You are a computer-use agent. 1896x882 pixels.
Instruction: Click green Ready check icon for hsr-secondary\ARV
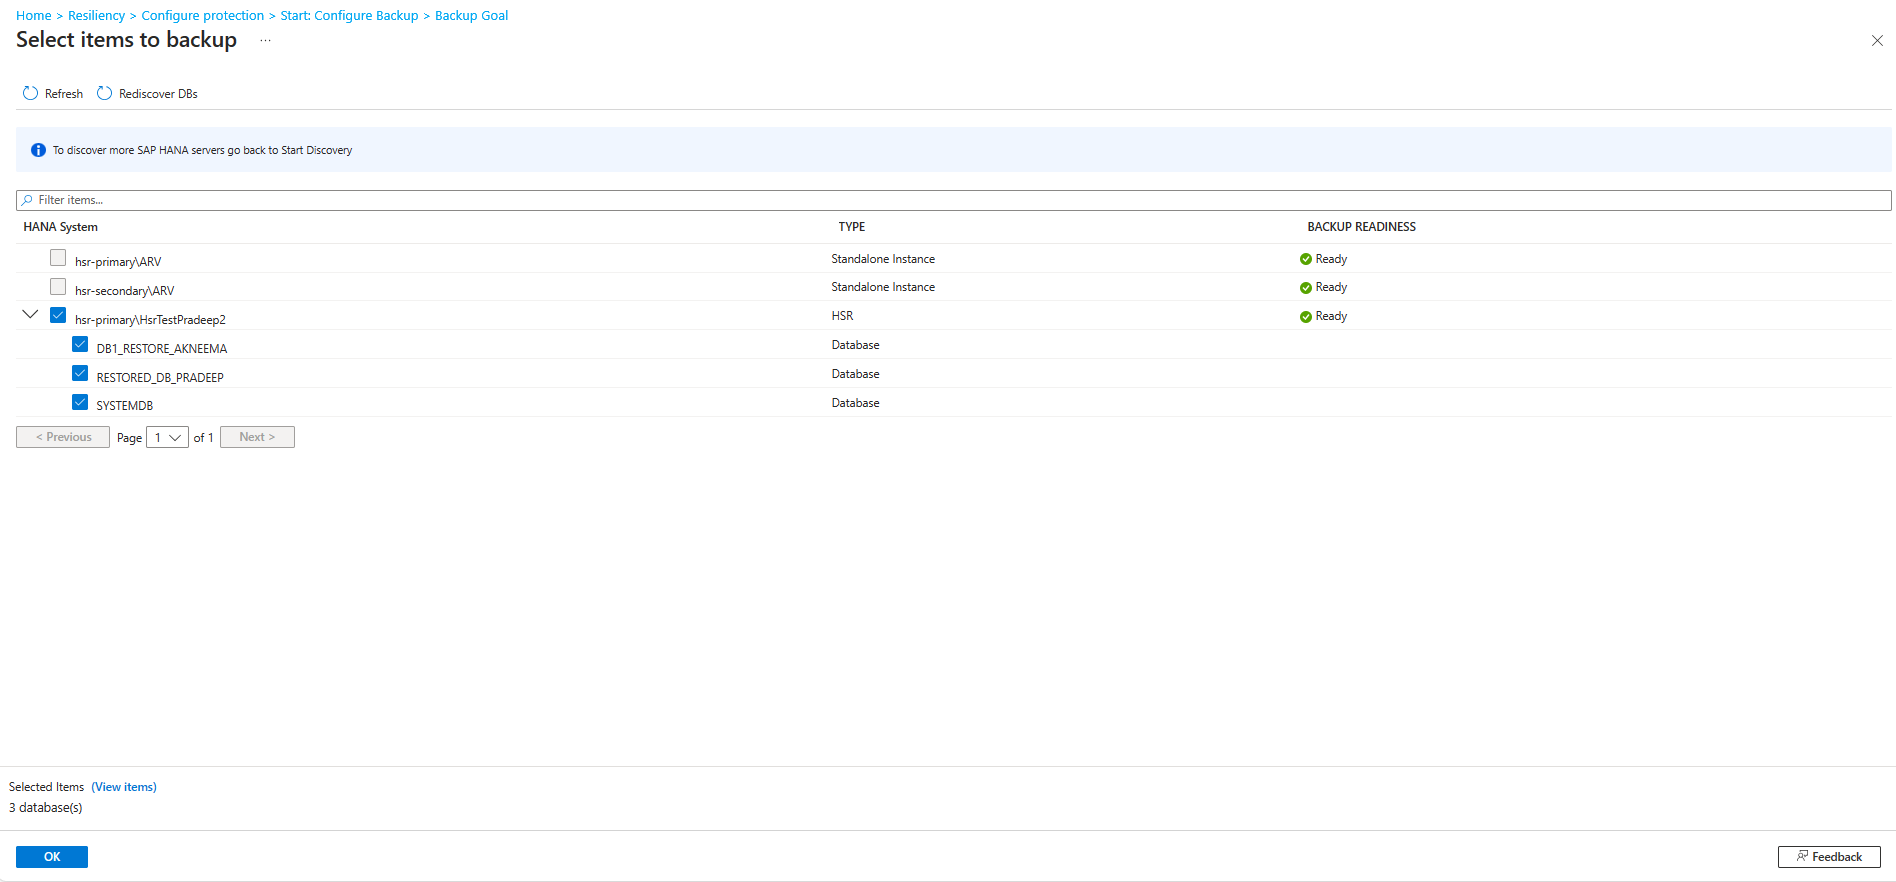pyautogui.click(x=1305, y=288)
